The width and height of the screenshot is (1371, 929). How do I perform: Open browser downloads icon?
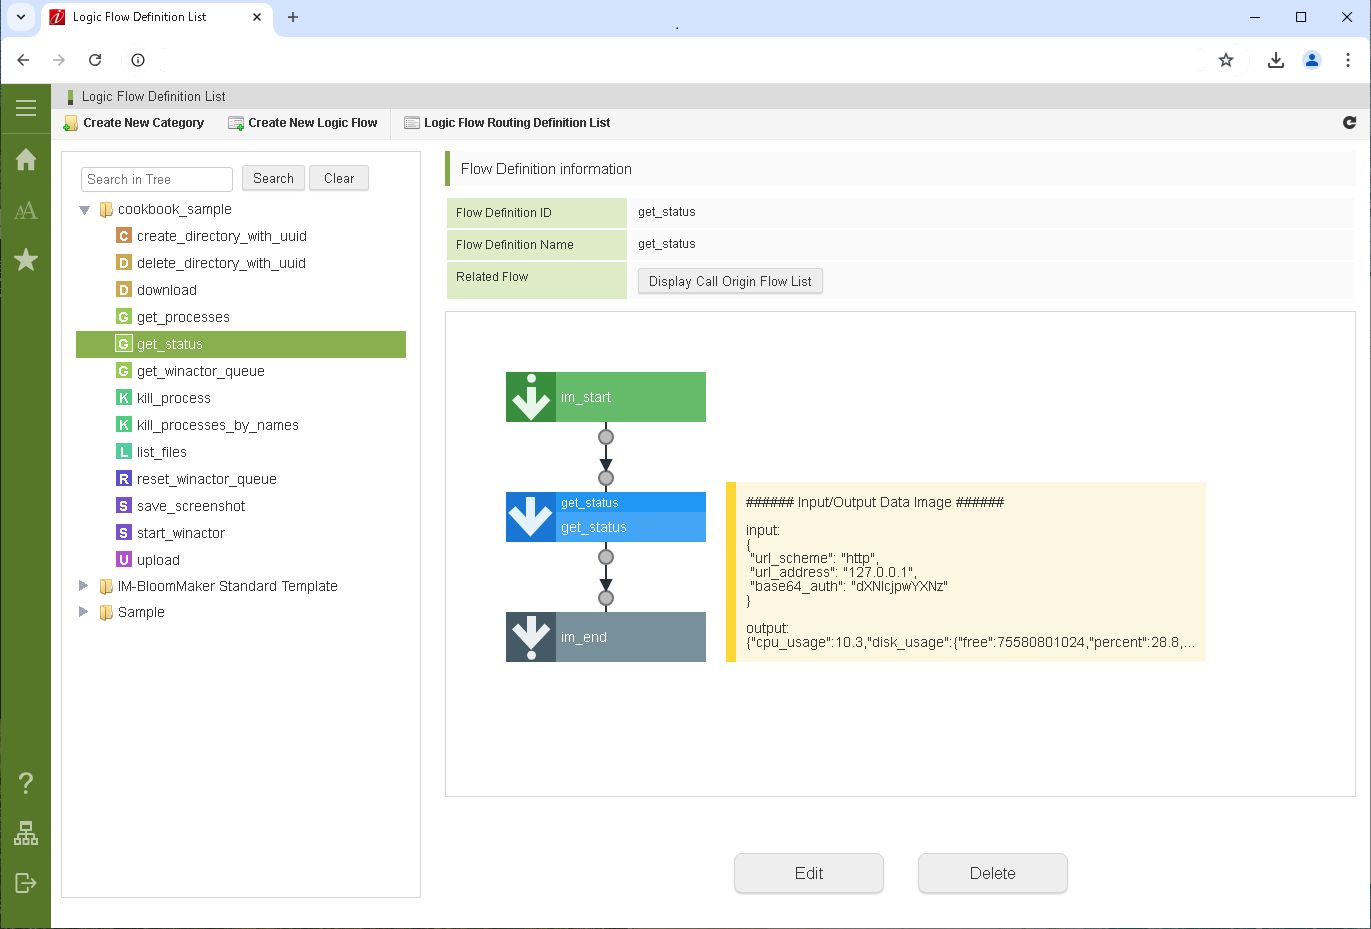pos(1276,60)
